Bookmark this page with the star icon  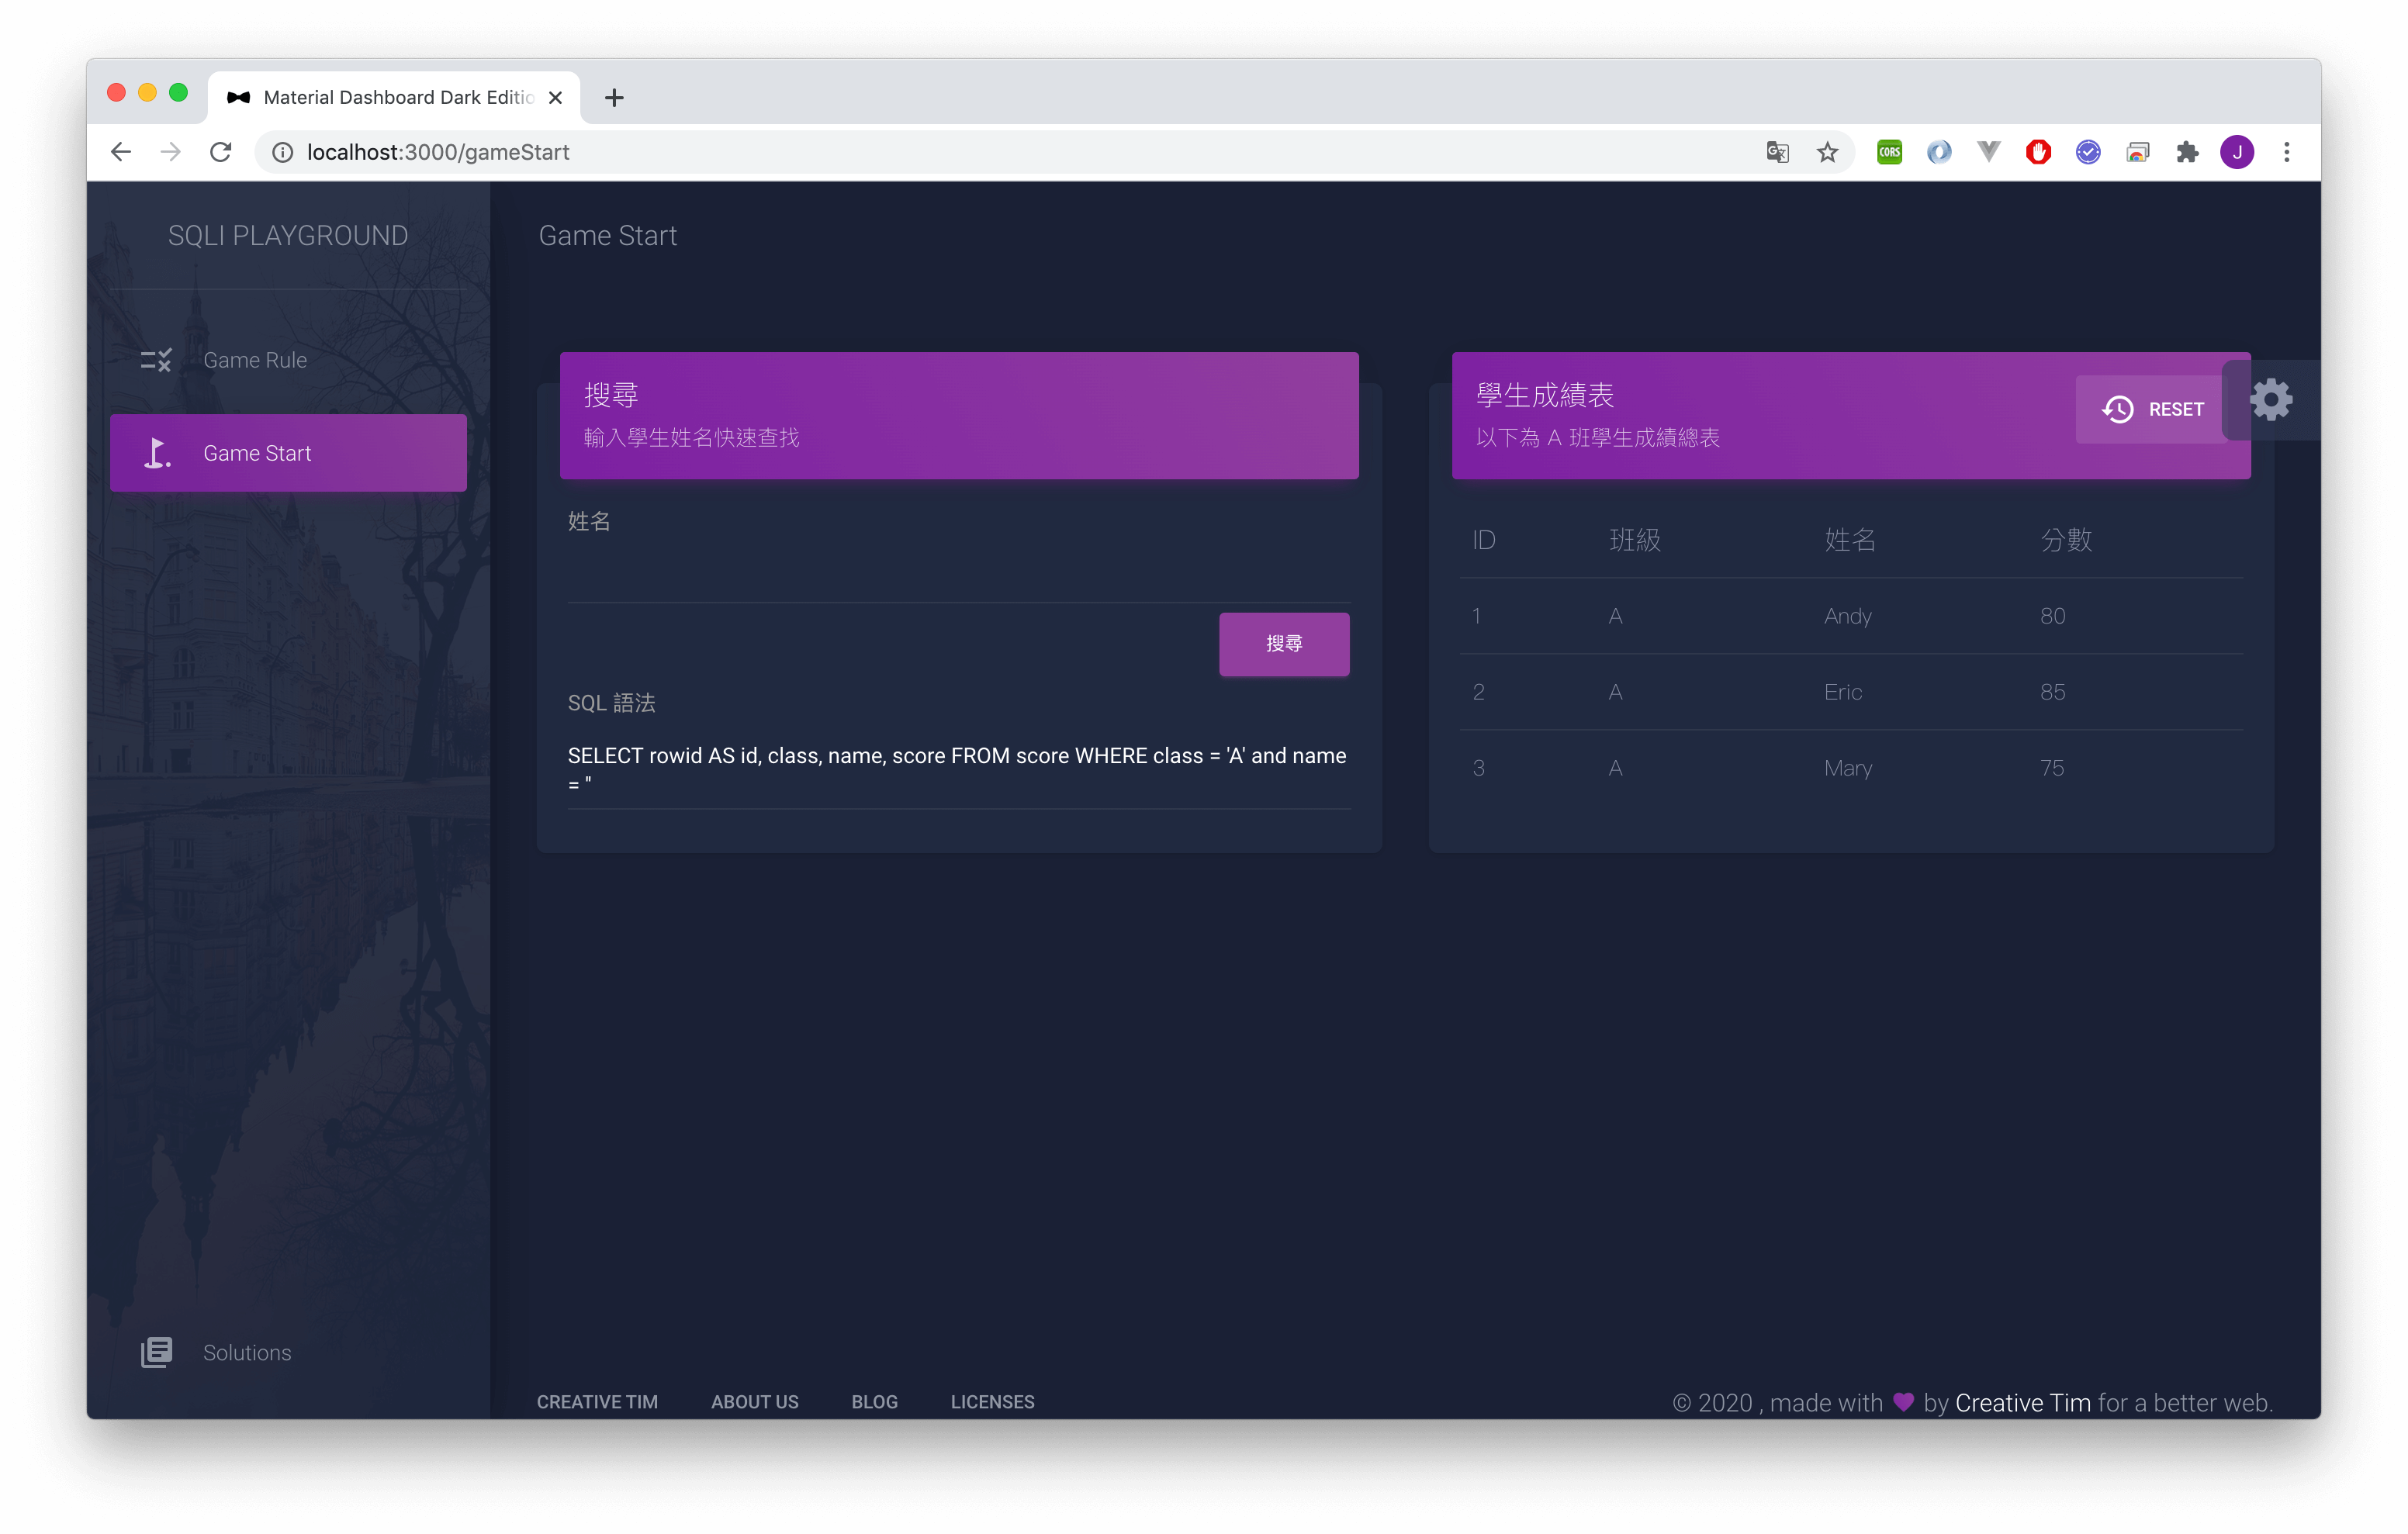(x=1827, y=152)
